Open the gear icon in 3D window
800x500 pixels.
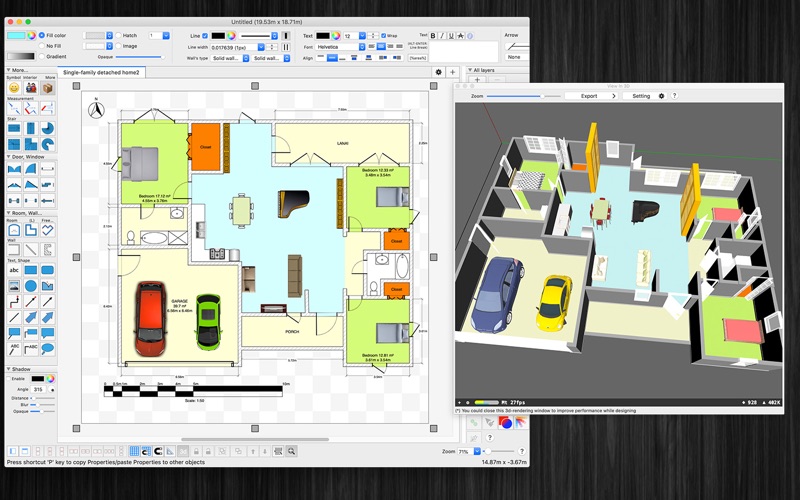pyautogui.click(x=661, y=96)
